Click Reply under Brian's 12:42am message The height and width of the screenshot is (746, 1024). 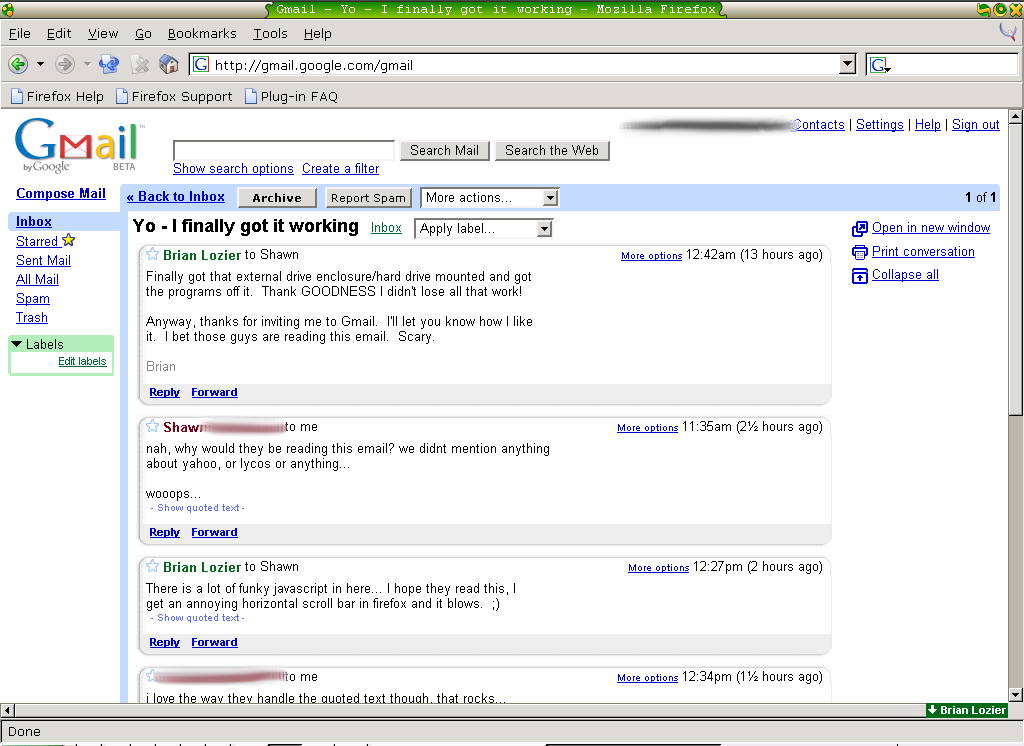coord(165,392)
